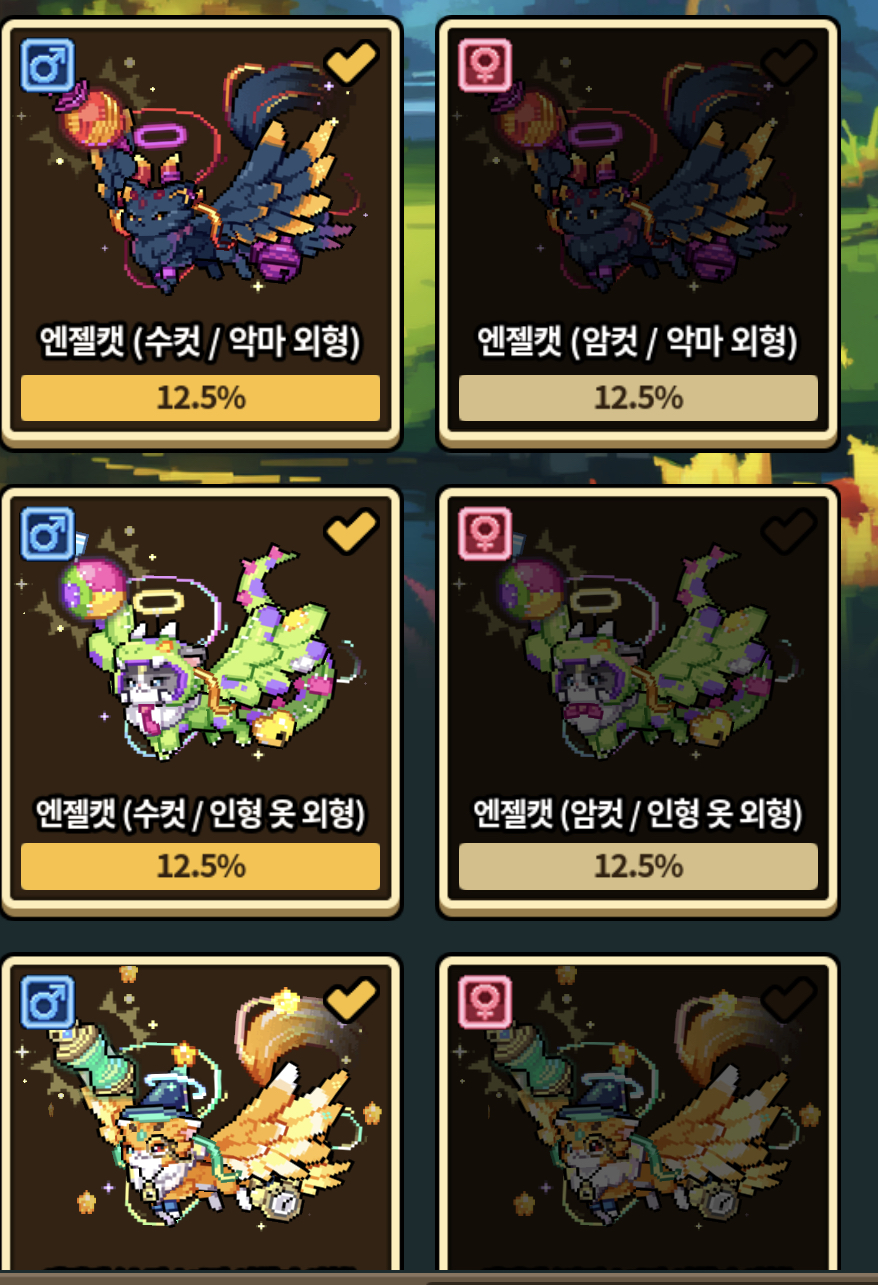Click the 엔젤캣 (수컷 / 인형 옷 외형) label
Screen dimensions: 878x1285
click(x=200, y=815)
